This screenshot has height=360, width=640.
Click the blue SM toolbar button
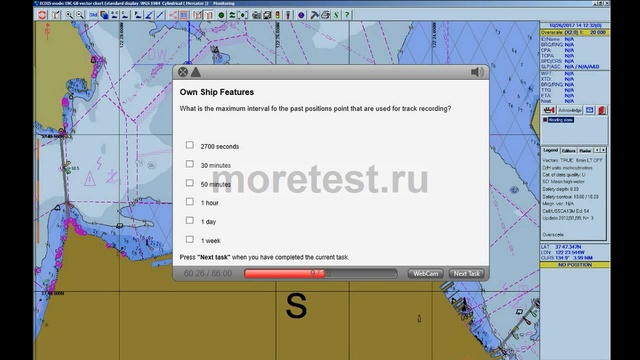(93, 15)
